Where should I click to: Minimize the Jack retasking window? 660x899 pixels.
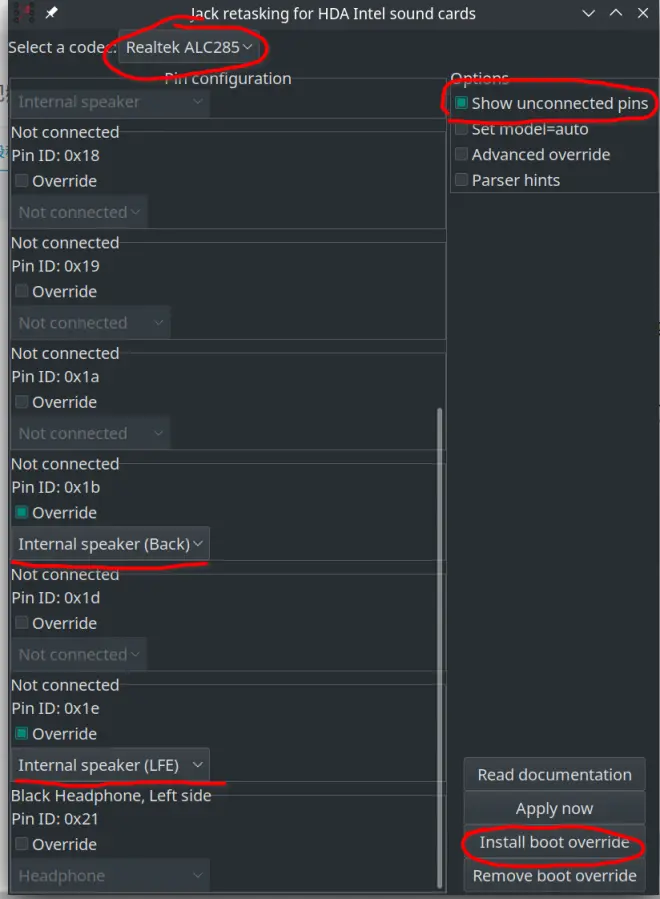pyautogui.click(x=588, y=13)
